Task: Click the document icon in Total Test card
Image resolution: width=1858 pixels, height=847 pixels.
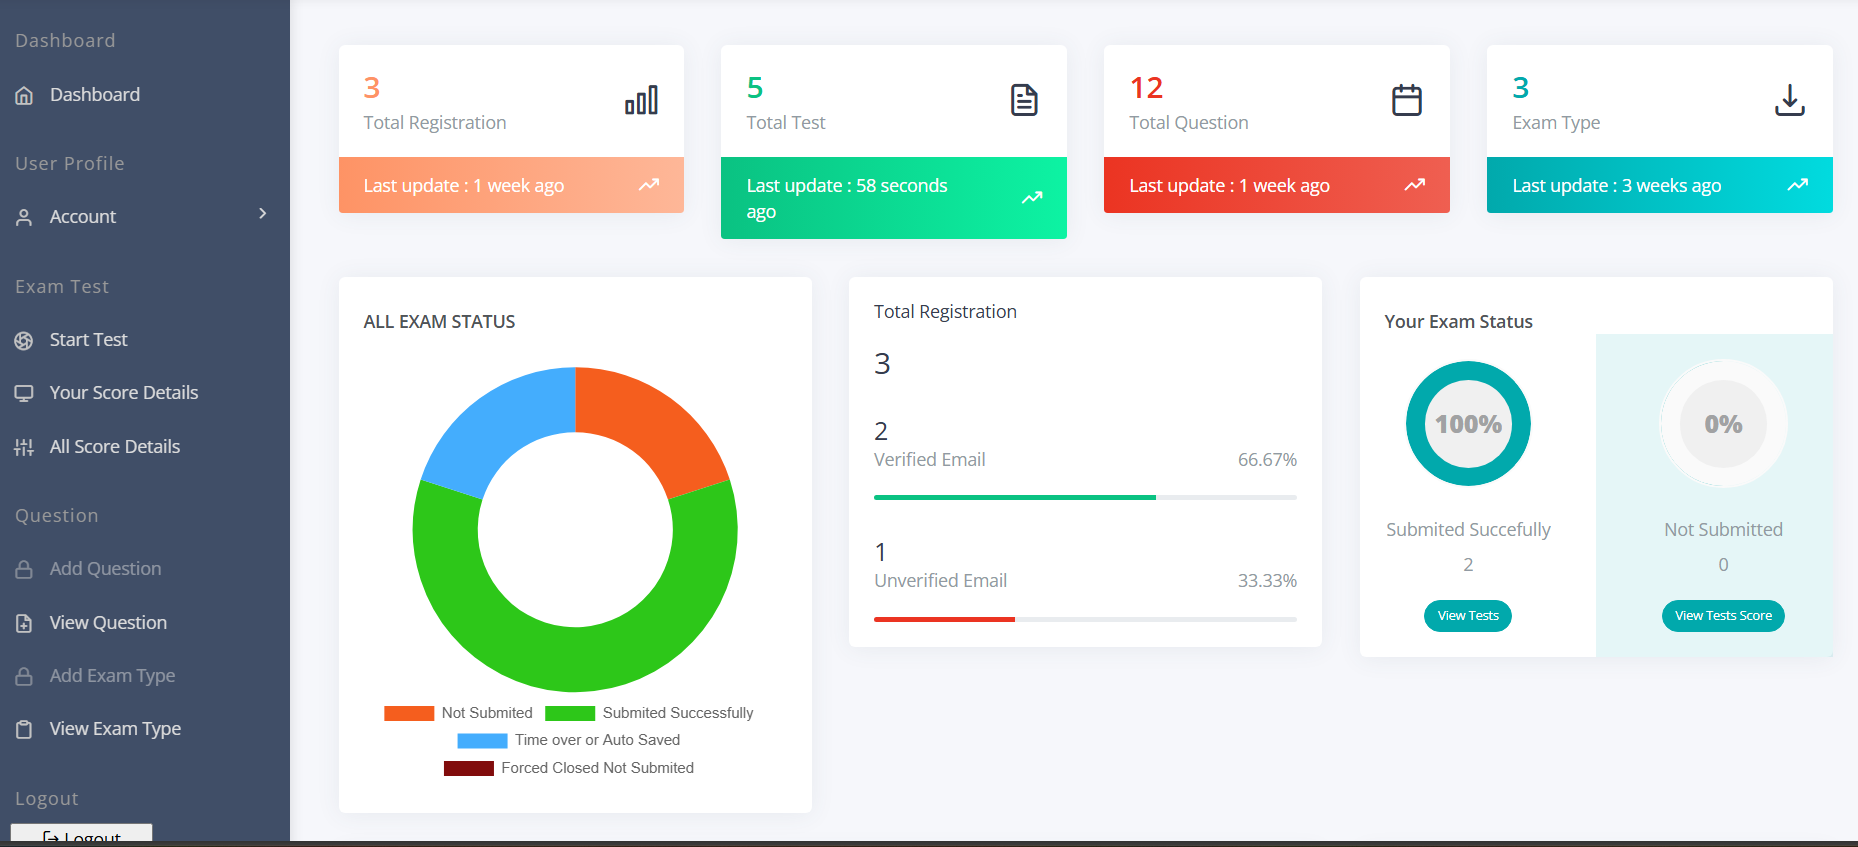Action: (x=1024, y=100)
